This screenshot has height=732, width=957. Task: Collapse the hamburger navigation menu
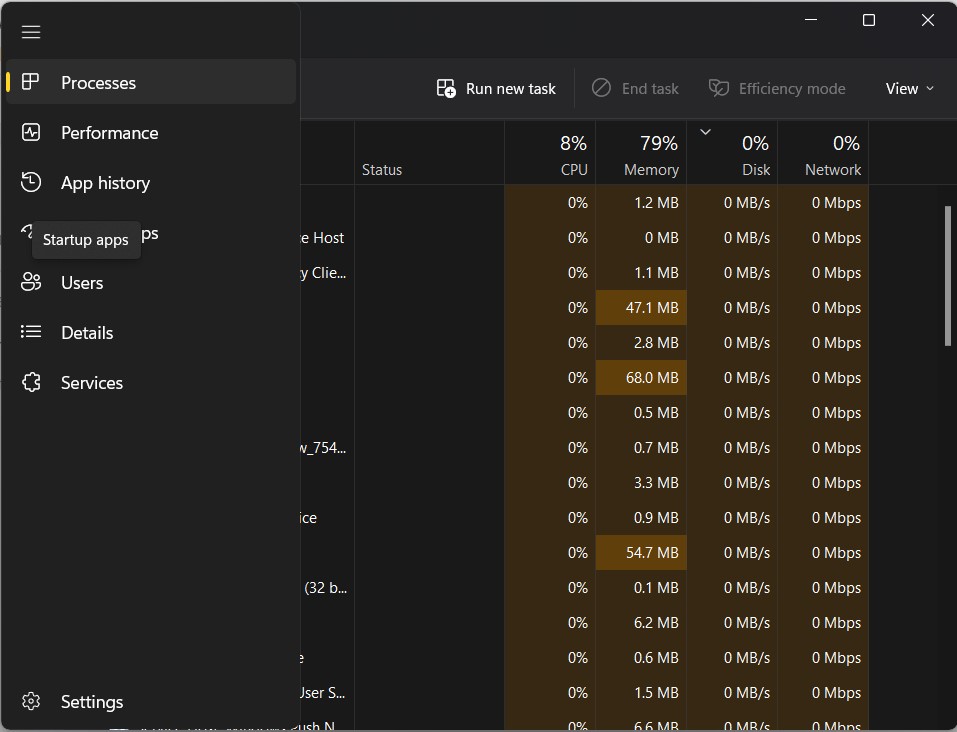click(x=31, y=32)
